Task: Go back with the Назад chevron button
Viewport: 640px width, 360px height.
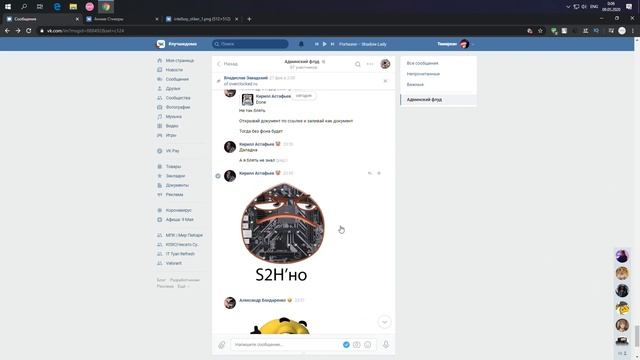Action: click(227, 64)
